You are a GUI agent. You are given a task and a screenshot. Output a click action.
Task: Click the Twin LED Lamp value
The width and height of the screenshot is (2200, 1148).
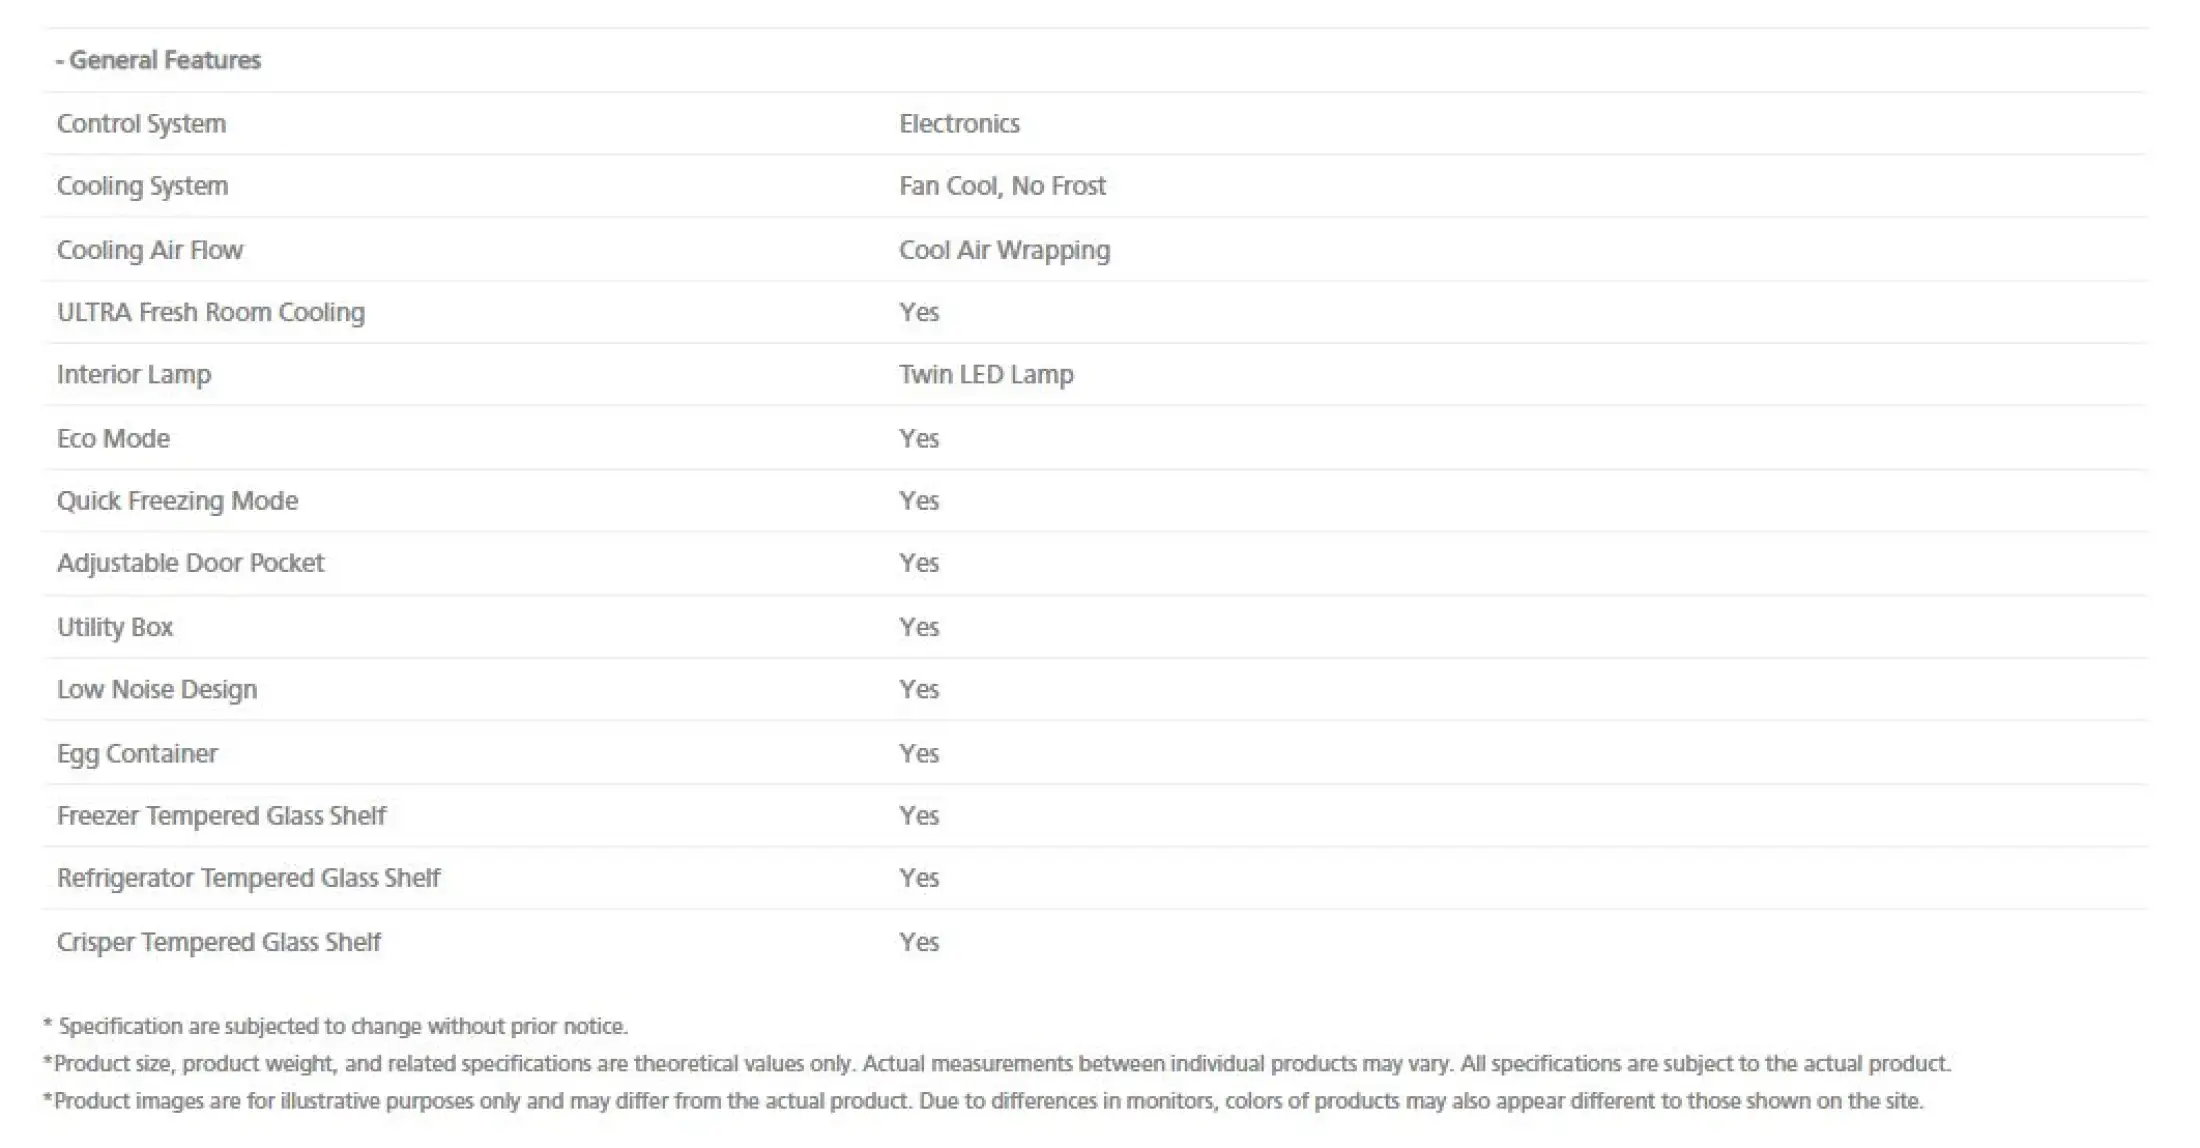pos(986,375)
